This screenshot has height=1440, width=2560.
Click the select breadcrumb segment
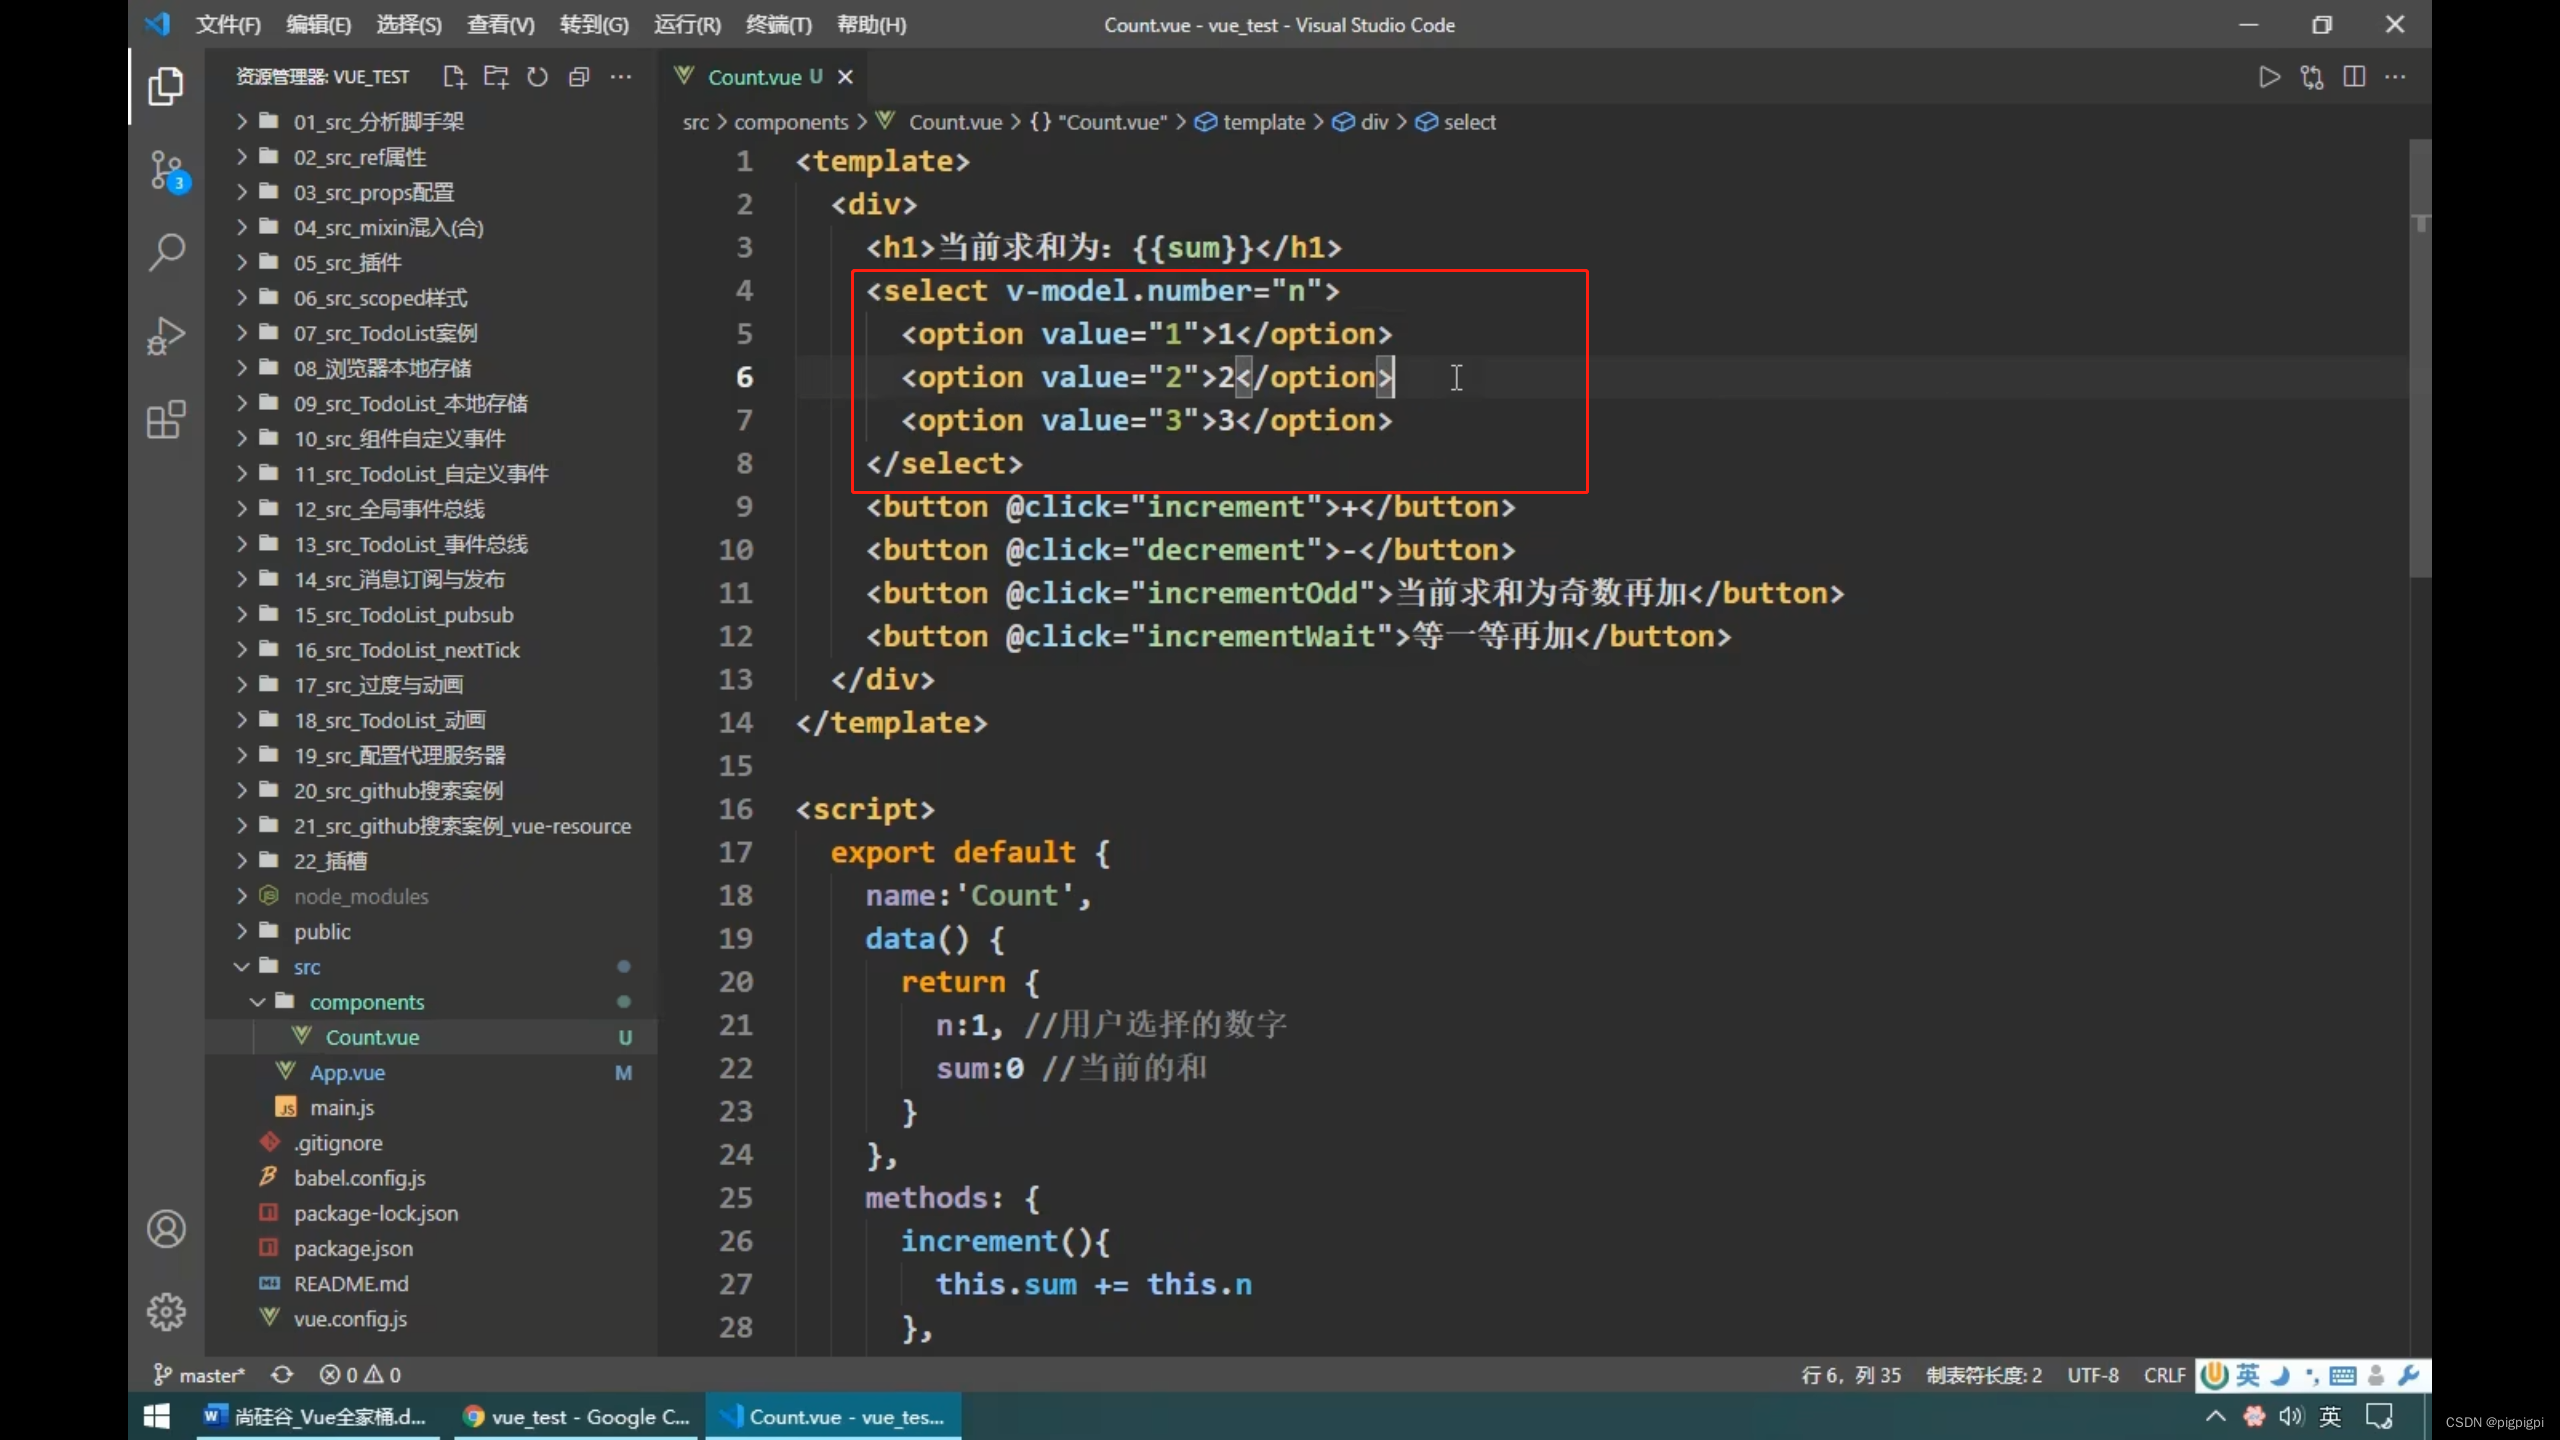[x=1457, y=122]
